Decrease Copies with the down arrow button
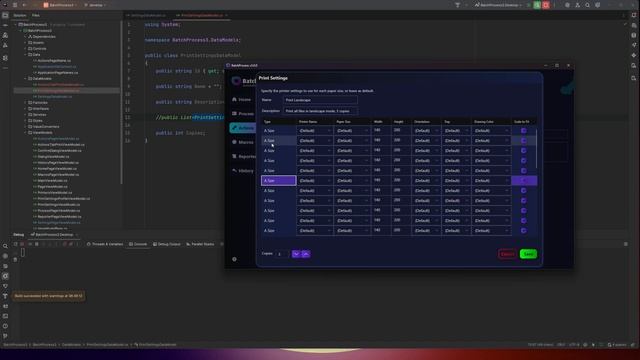 [296, 254]
